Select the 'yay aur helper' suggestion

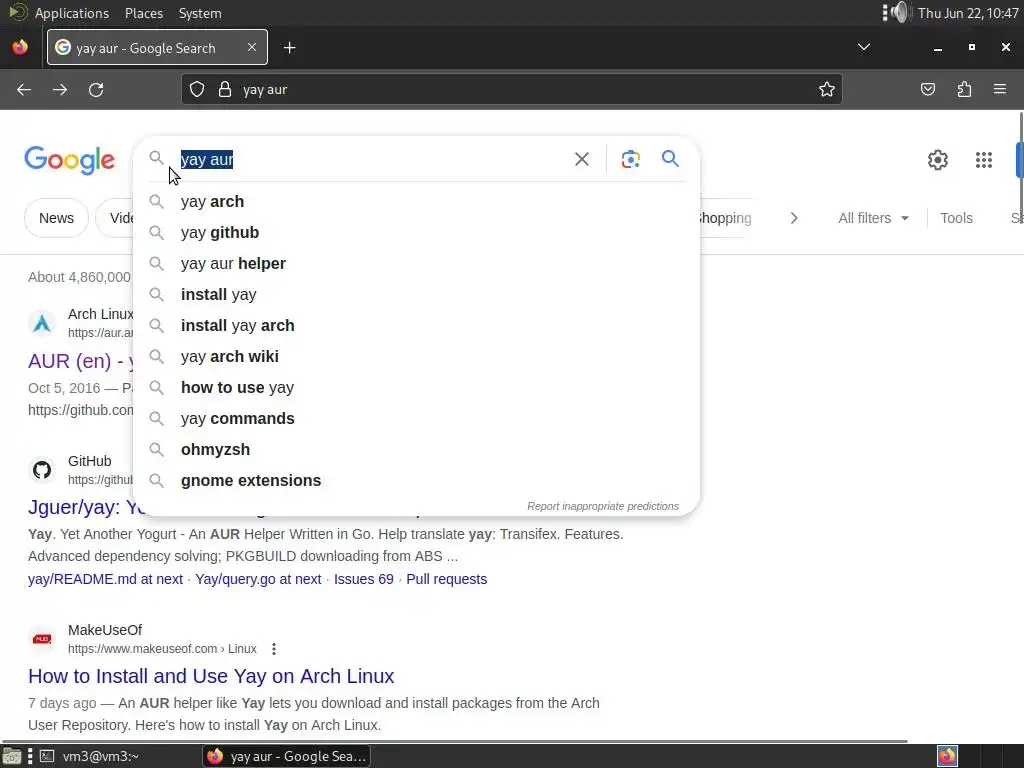[x=416, y=263]
